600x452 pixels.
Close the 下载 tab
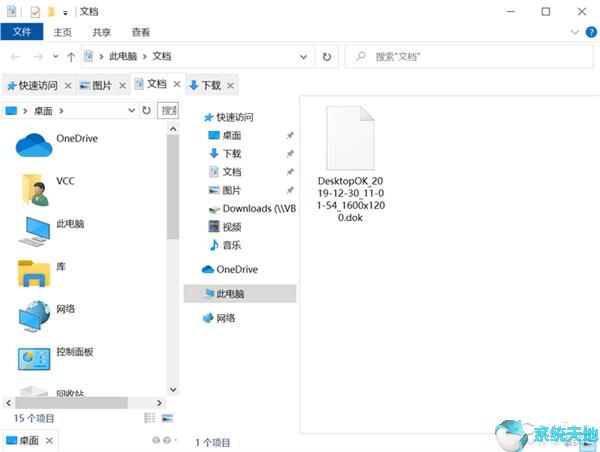[230, 85]
